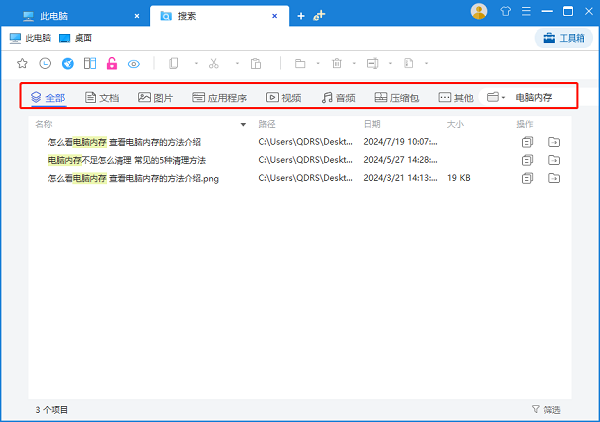
Task: Expand the 名称 column dropdown arrow
Action: [243, 125]
